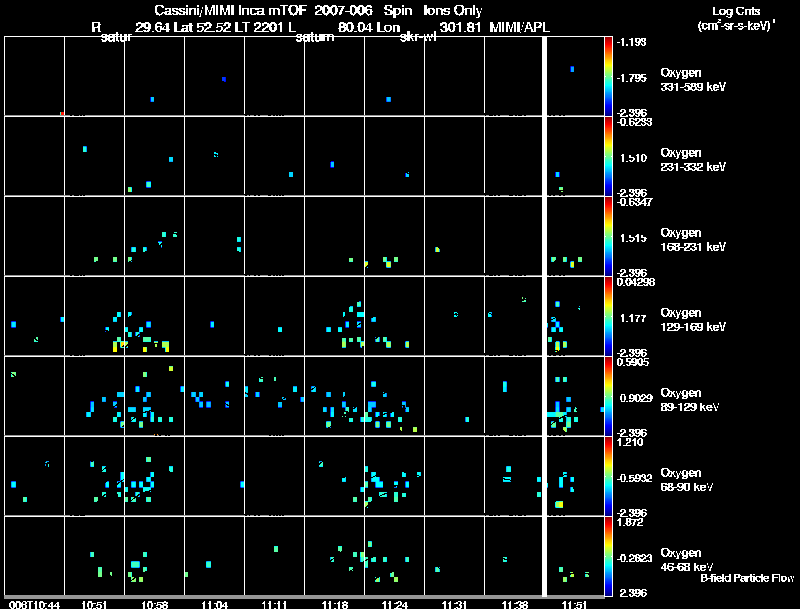Click the '11:18' time axis label
This screenshot has height=609, width=800.
[335, 605]
